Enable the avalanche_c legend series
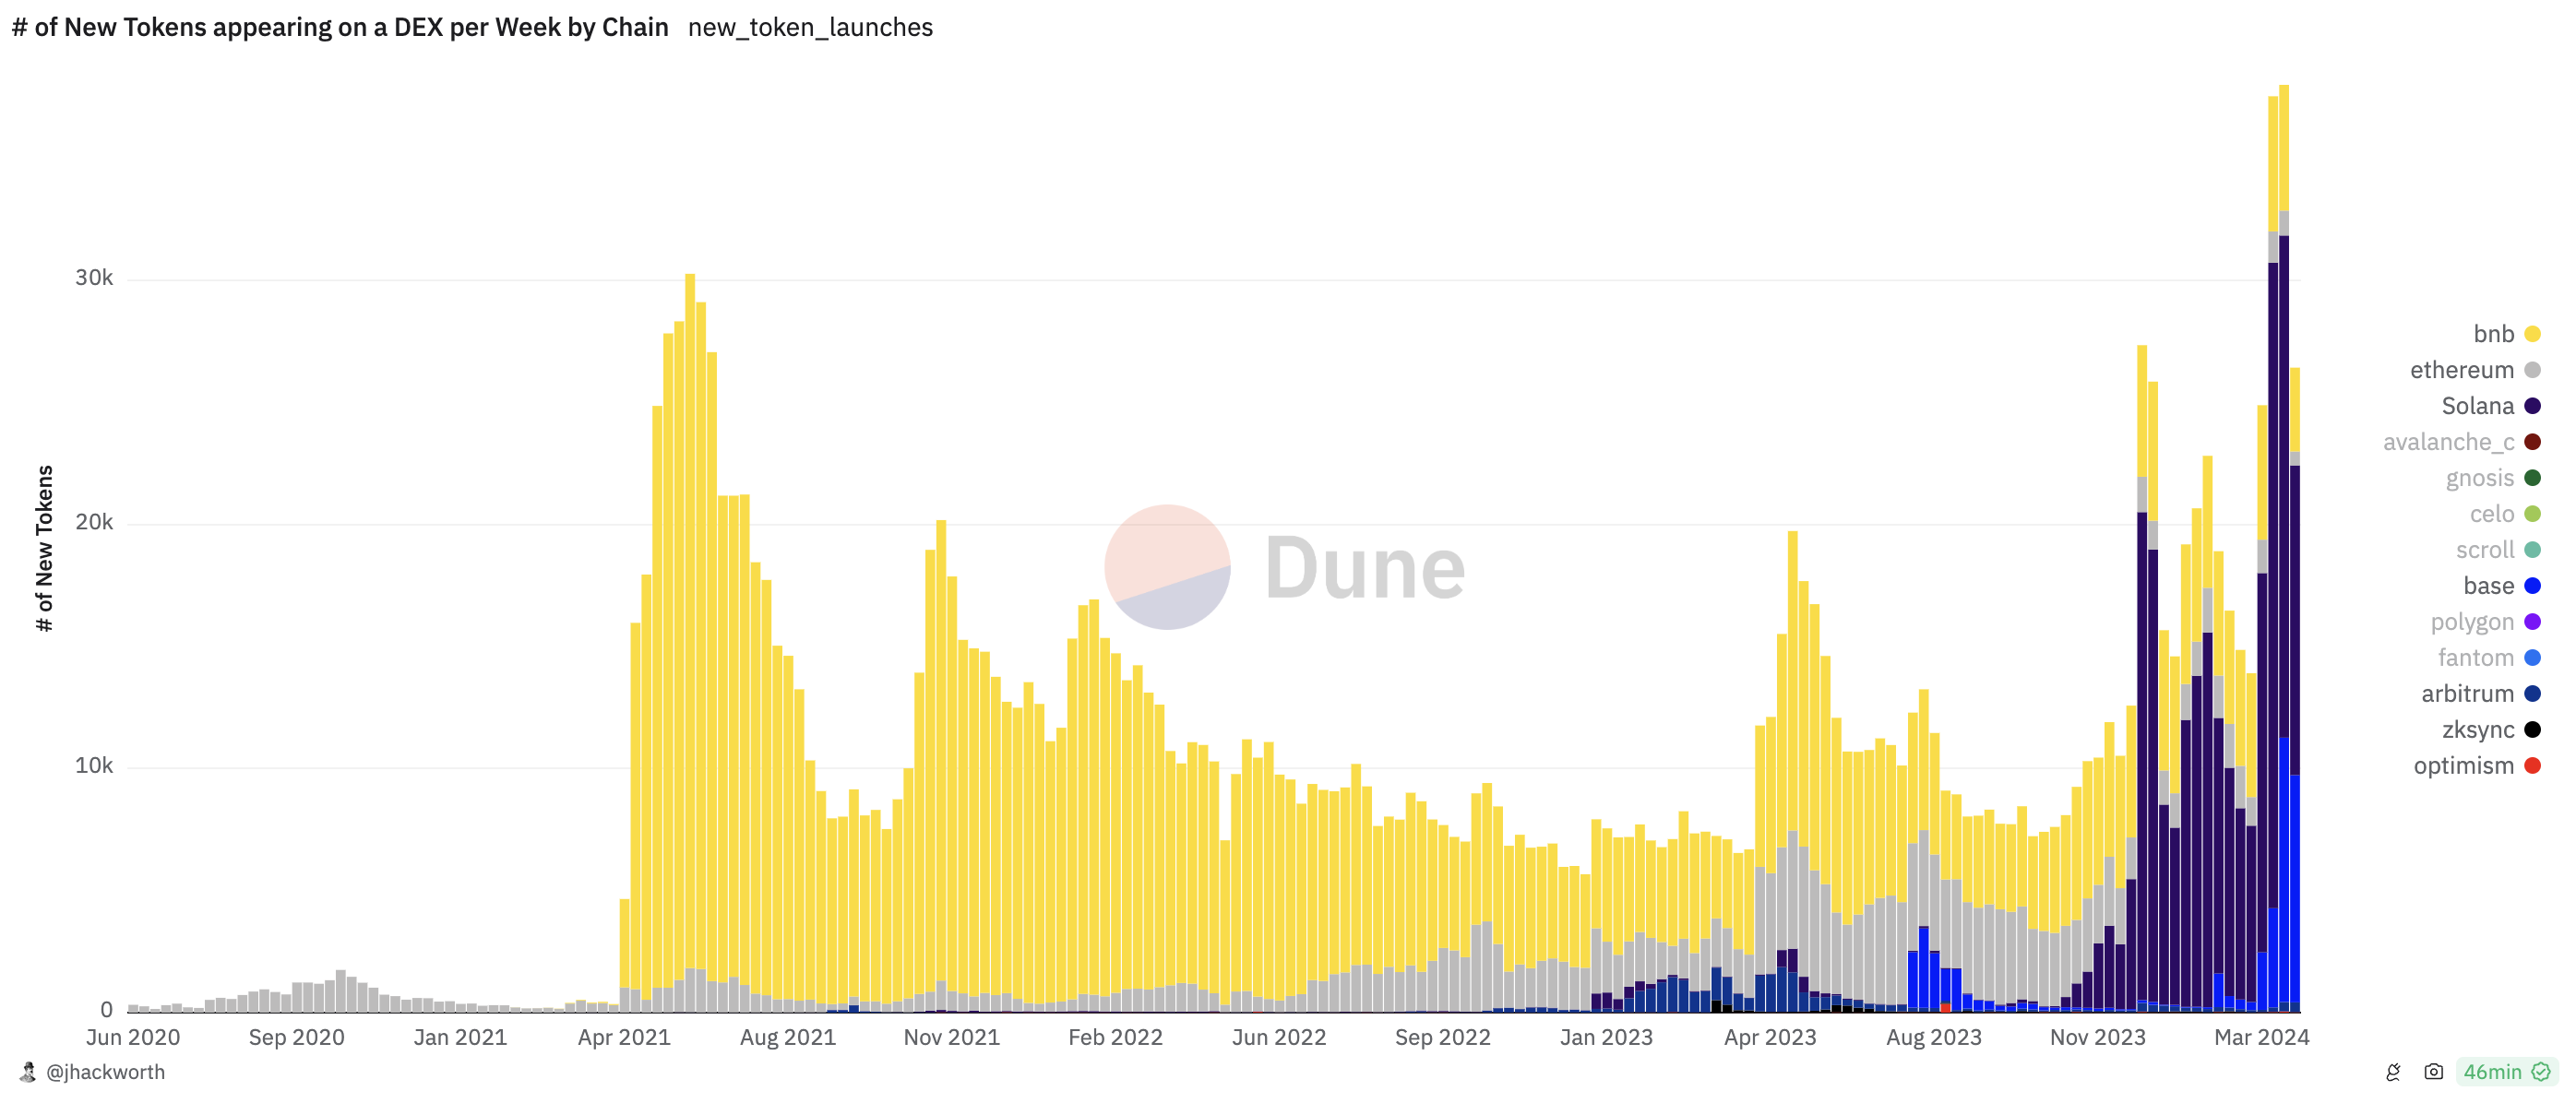The height and width of the screenshot is (1103, 2576). (x=2448, y=442)
